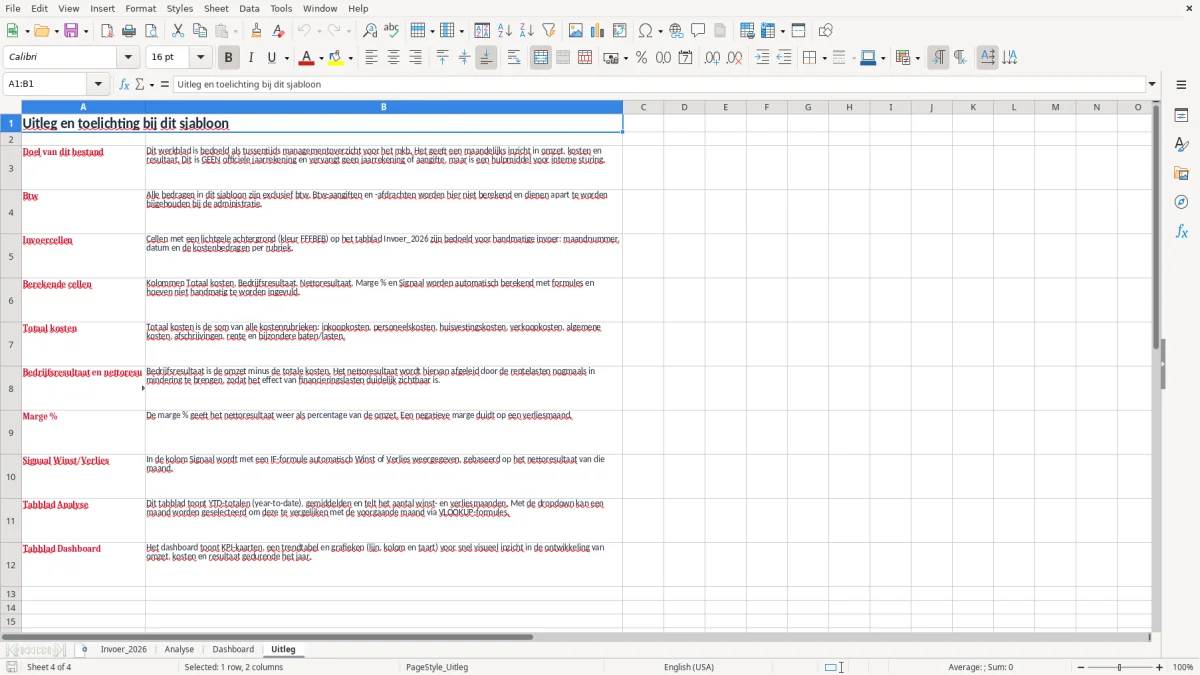This screenshot has width=1200, height=675.
Task: Click the Function Wizard fx icon
Action: [x=124, y=85]
